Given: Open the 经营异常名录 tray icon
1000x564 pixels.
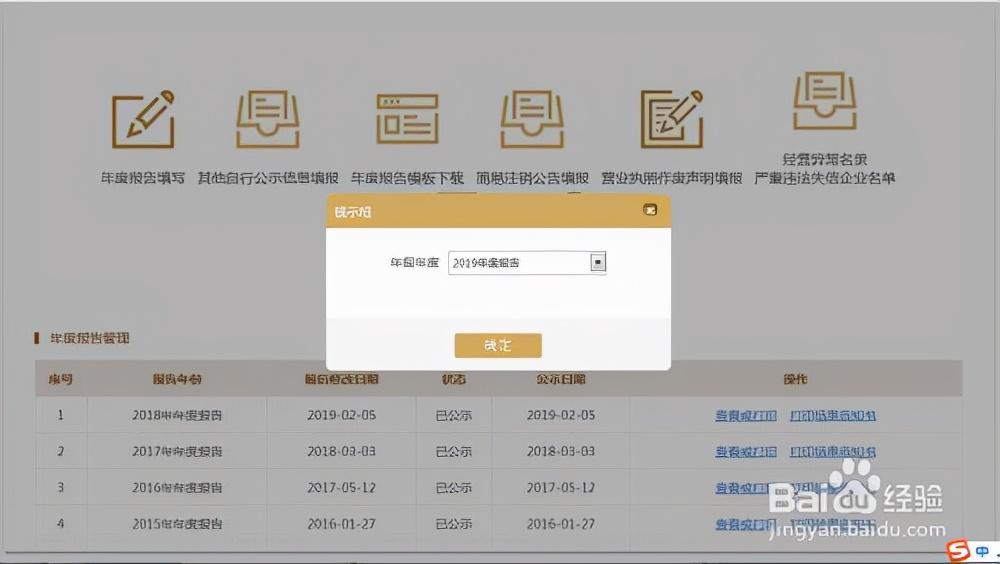Looking at the screenshot, I should coord(824,100).
